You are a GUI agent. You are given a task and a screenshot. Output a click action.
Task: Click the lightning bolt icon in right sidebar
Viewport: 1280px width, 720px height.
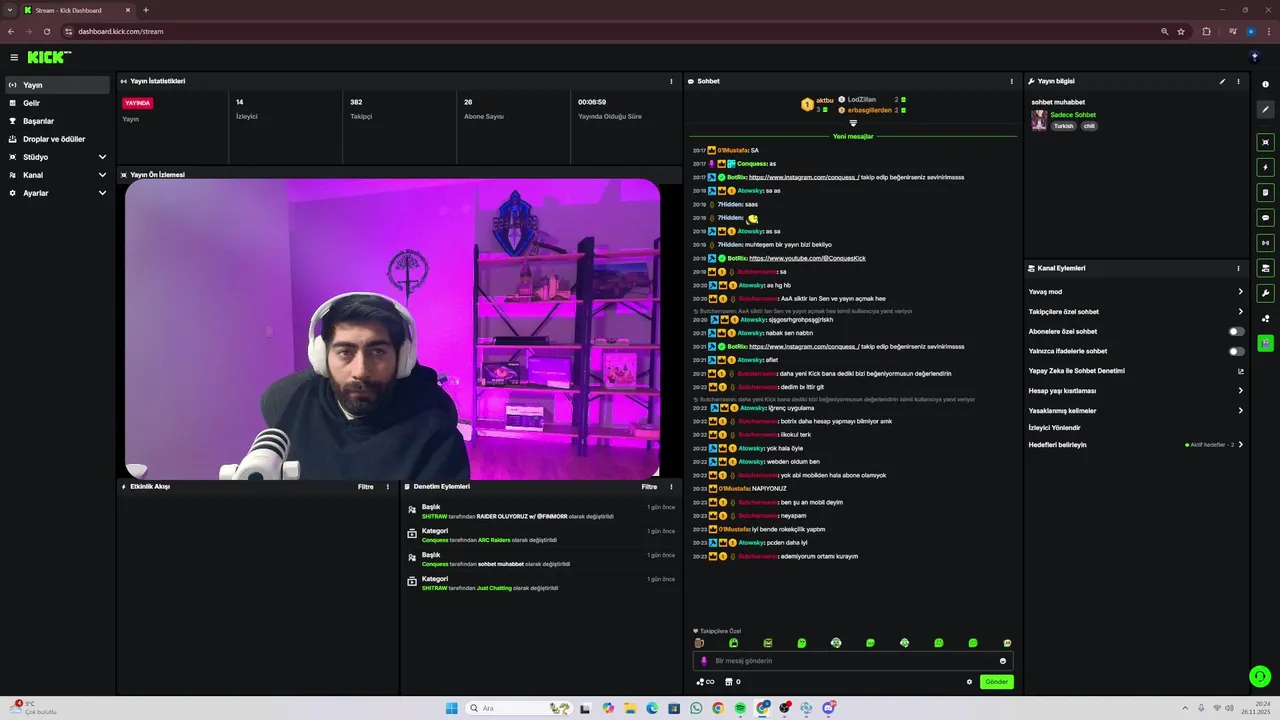tap(1265, 167)
